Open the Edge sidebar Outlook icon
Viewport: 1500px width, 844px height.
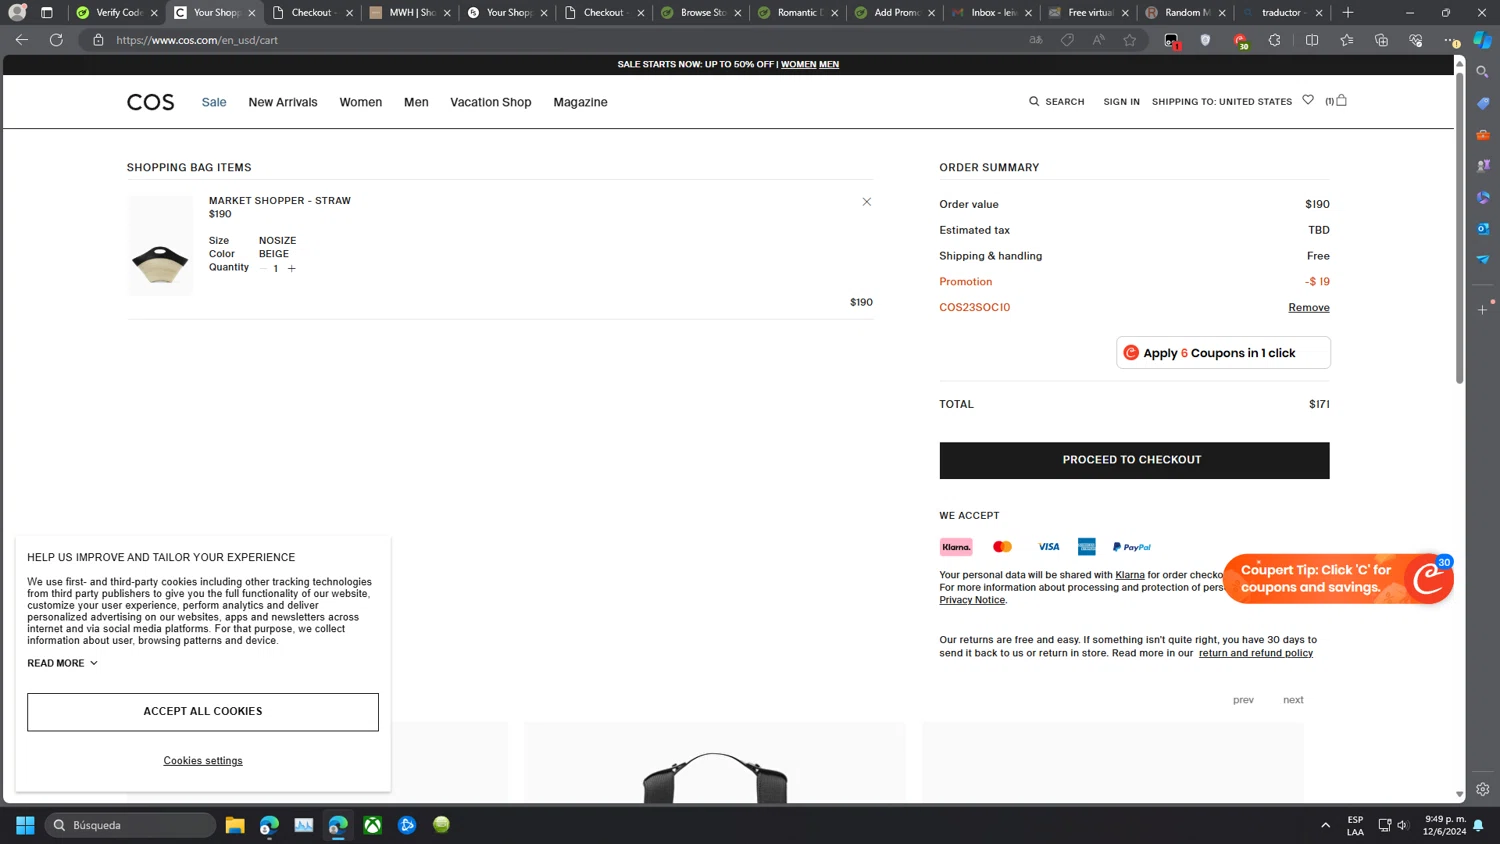click(x=1483, y=228)
